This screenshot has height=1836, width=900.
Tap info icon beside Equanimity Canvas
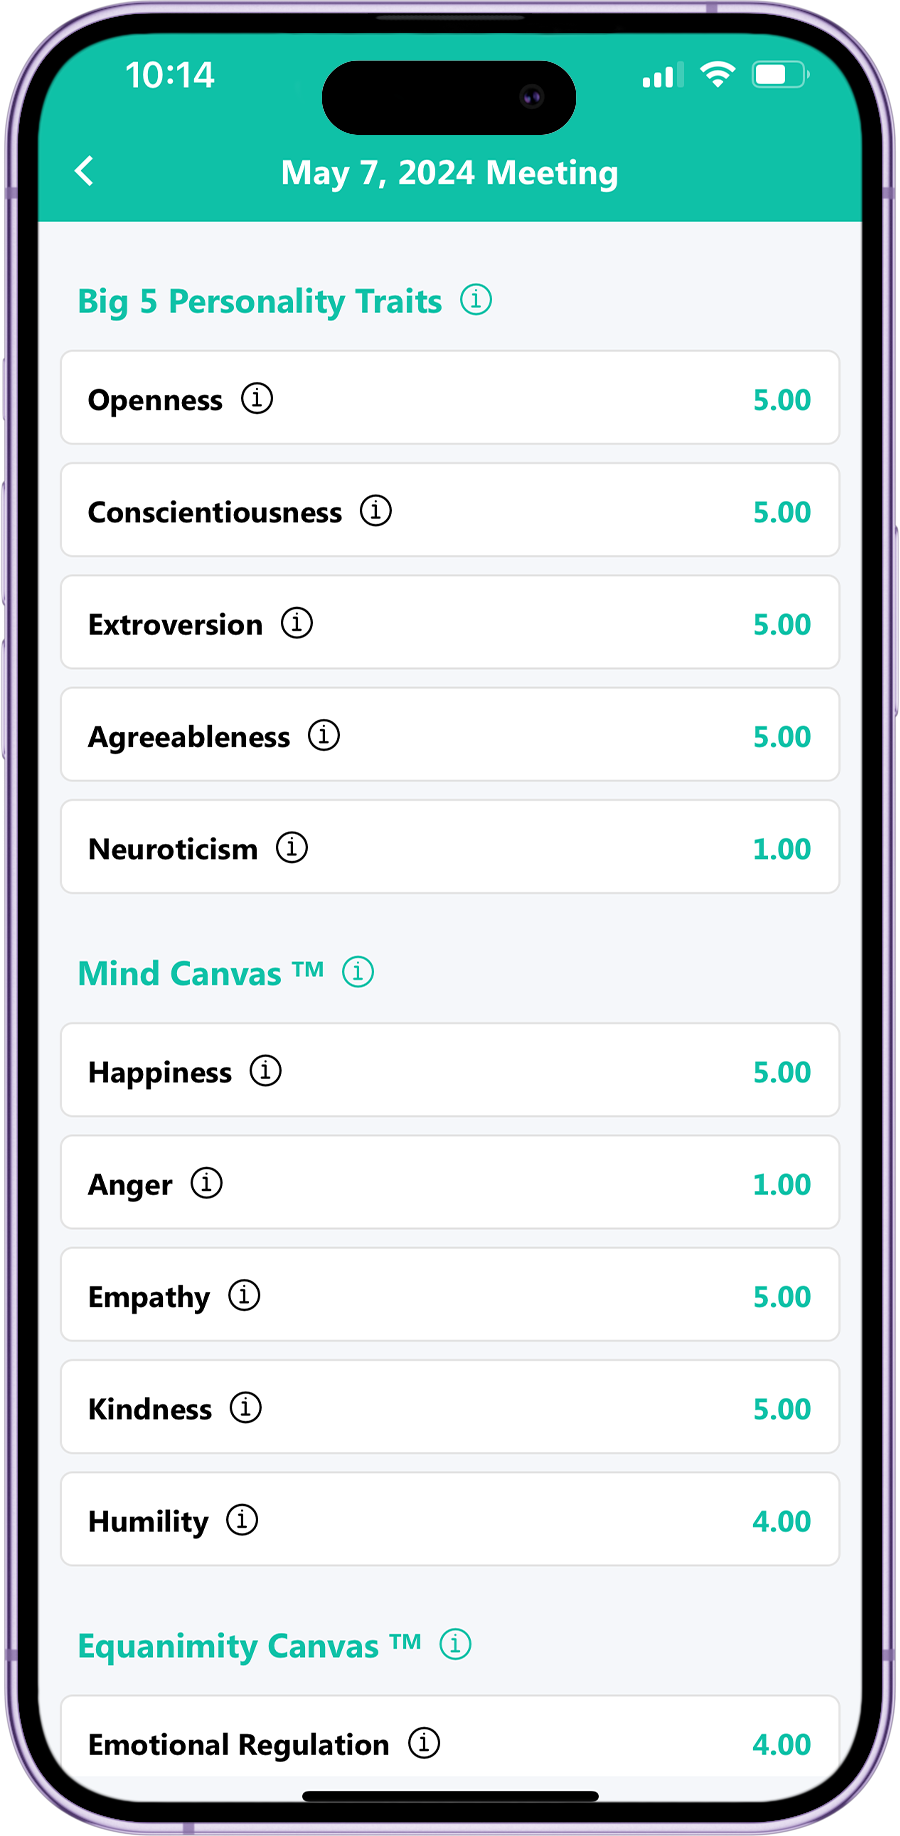[456, 1644]
